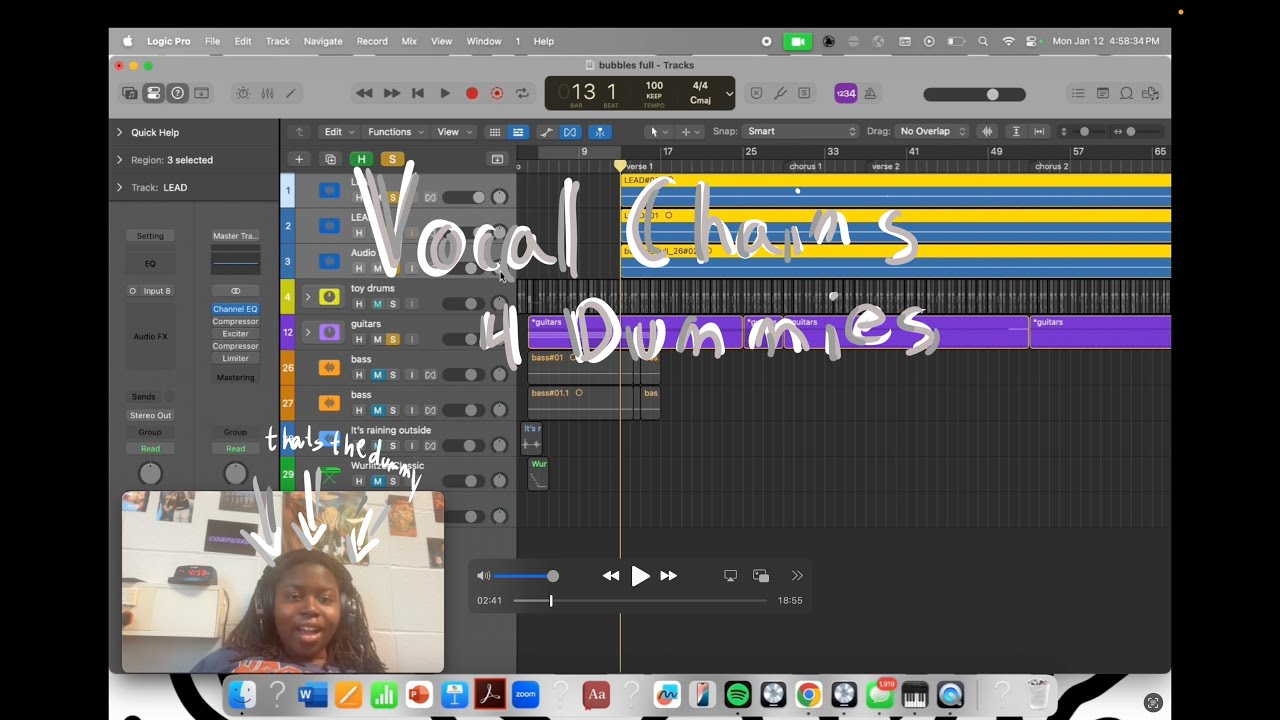The height and width of the screenshot is (720, 1280).
Task: Click the Replace mode icon in control bar
Action: [x=756, y=93]
